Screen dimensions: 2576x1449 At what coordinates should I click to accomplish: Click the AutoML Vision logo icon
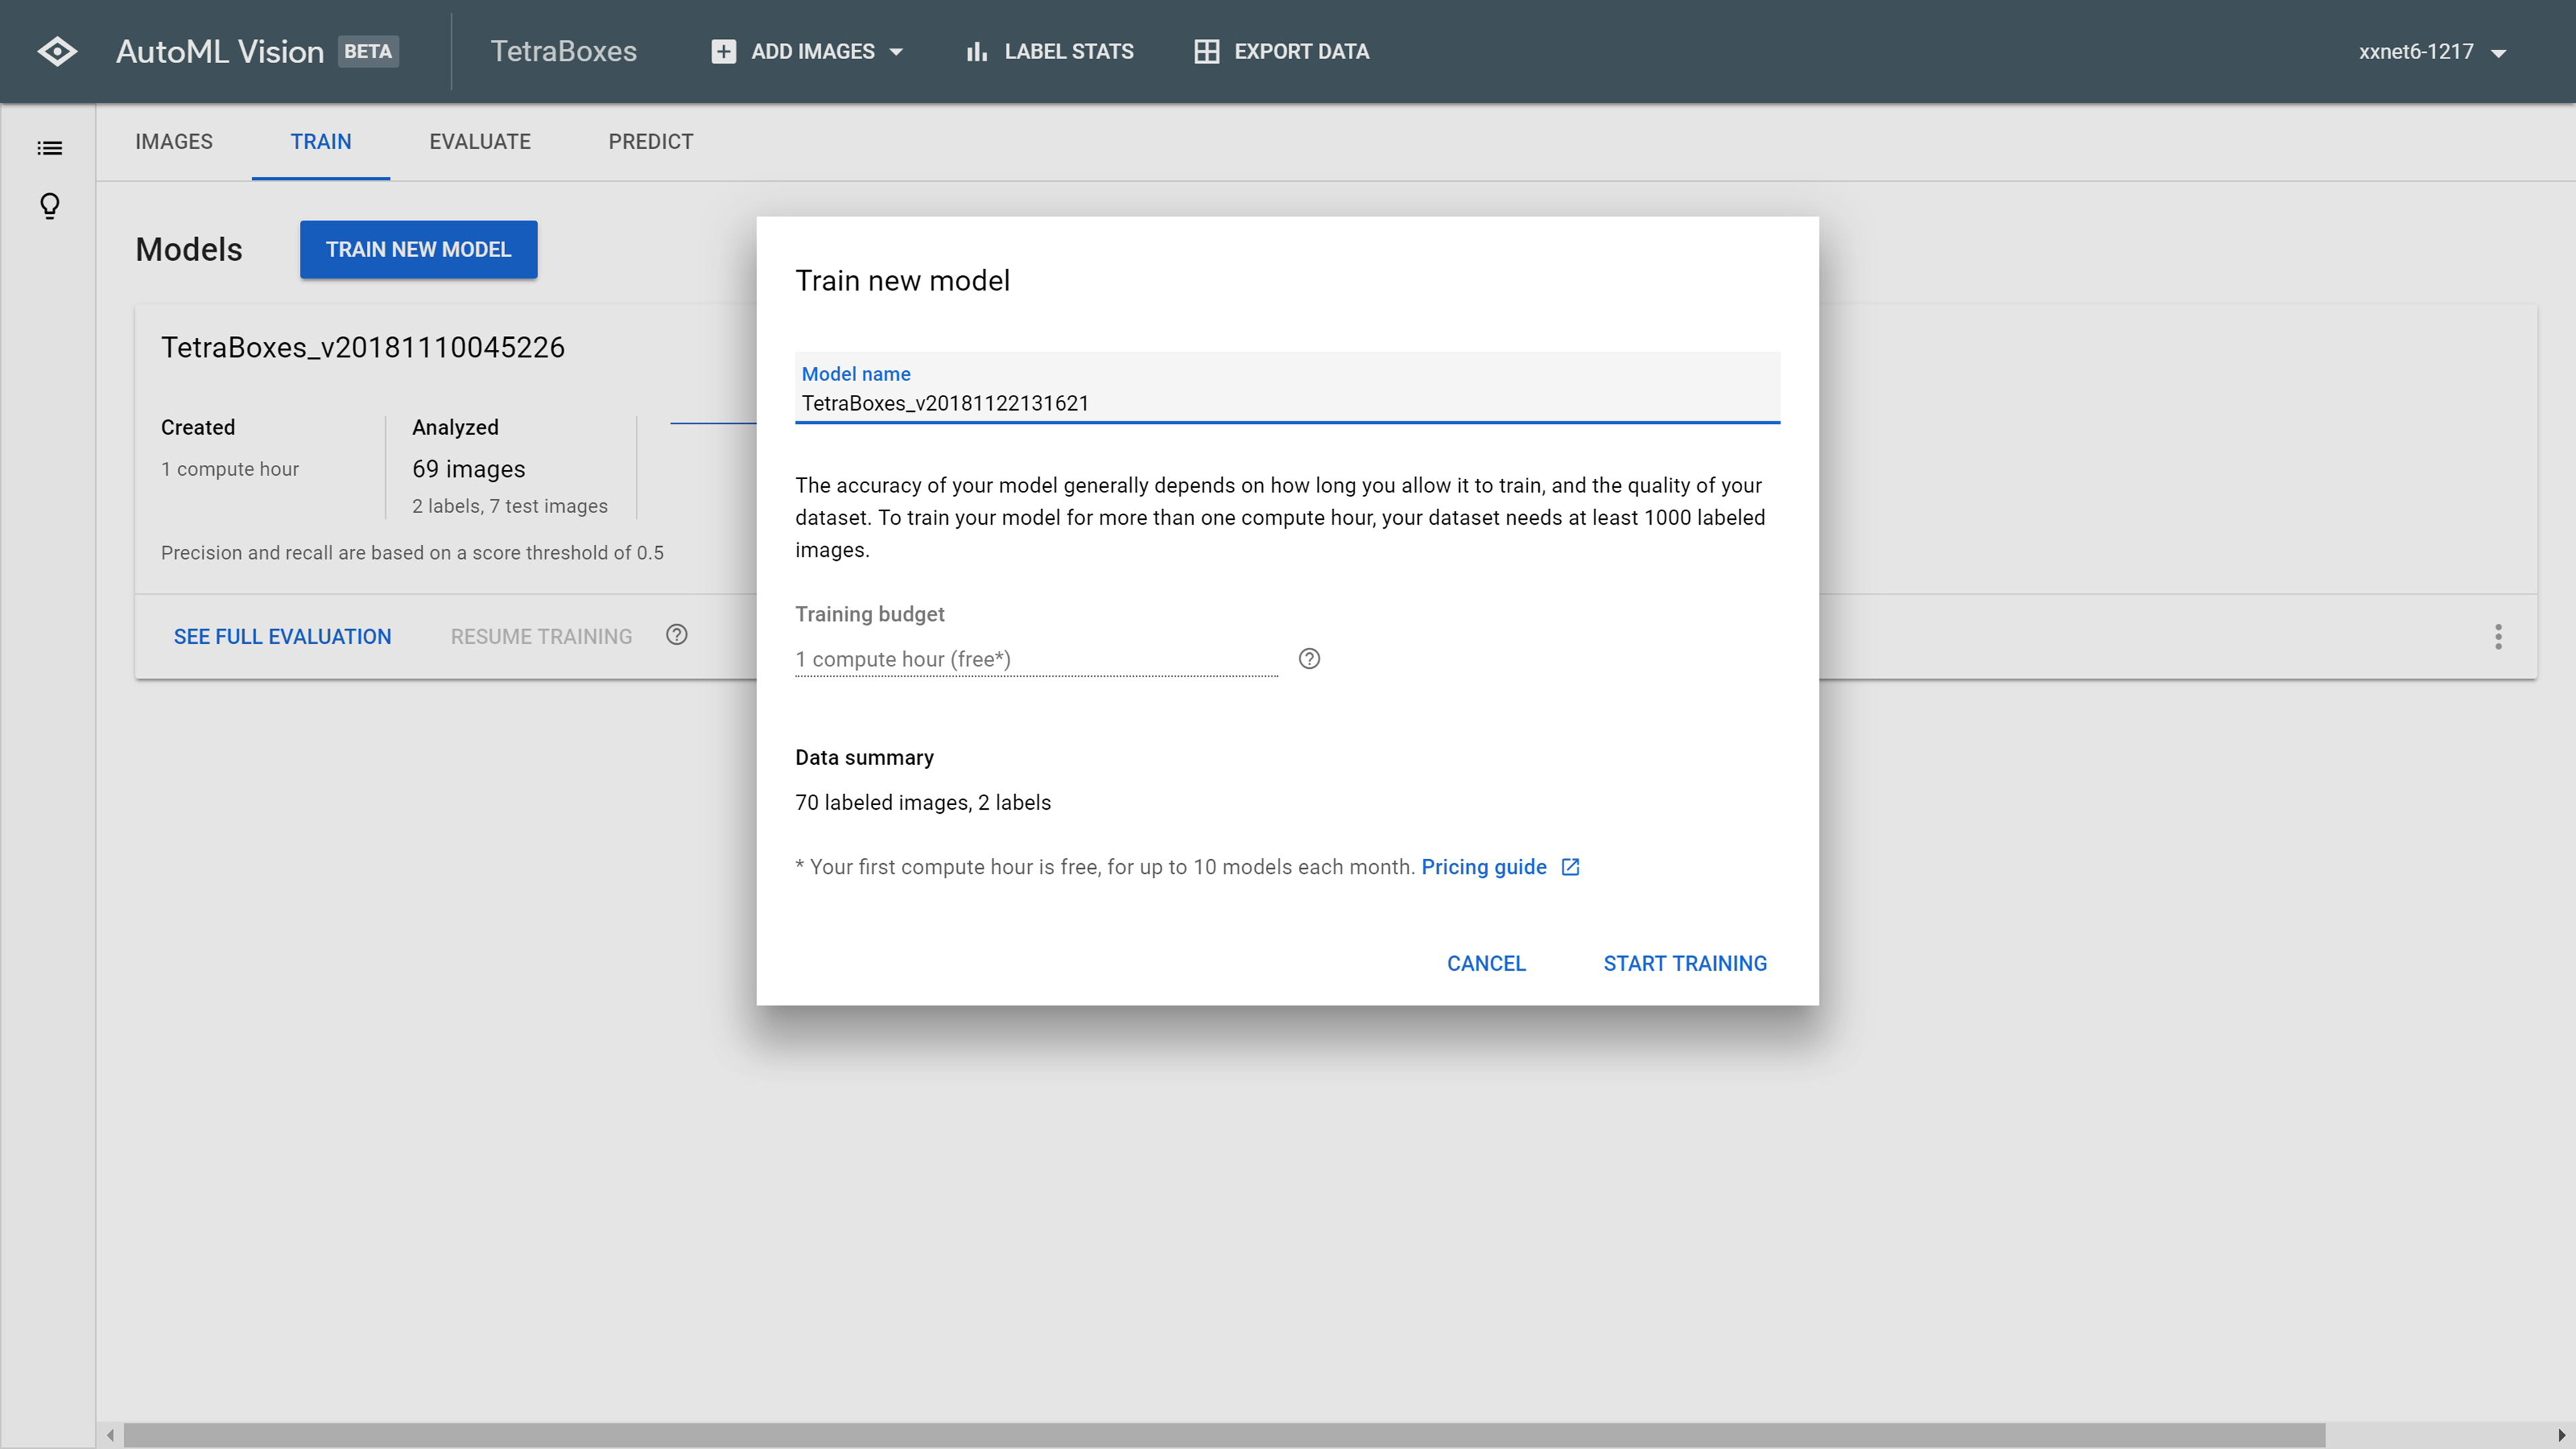tap(57, 51)
